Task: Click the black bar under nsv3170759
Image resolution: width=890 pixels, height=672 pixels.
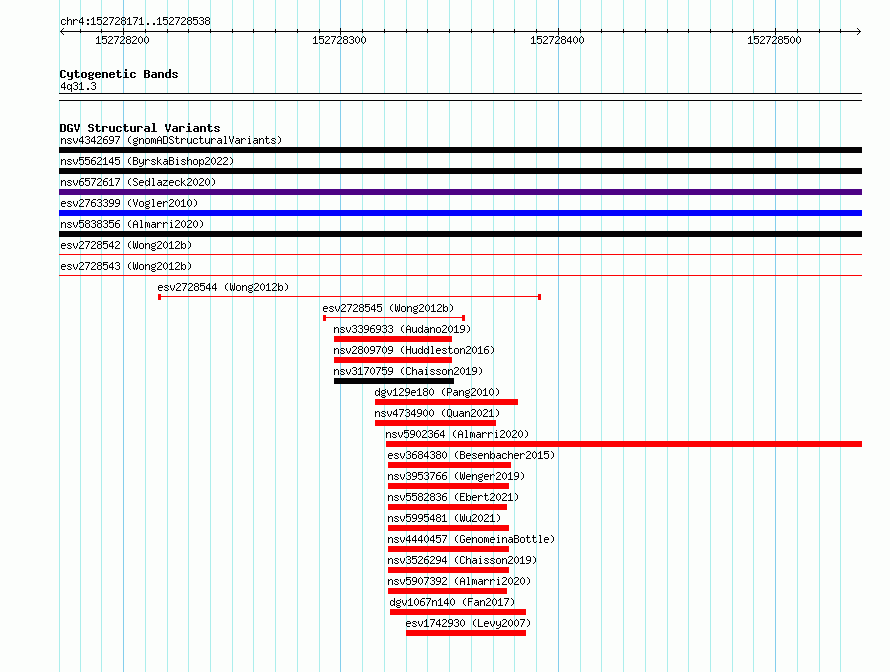Action: click(394, 381)
